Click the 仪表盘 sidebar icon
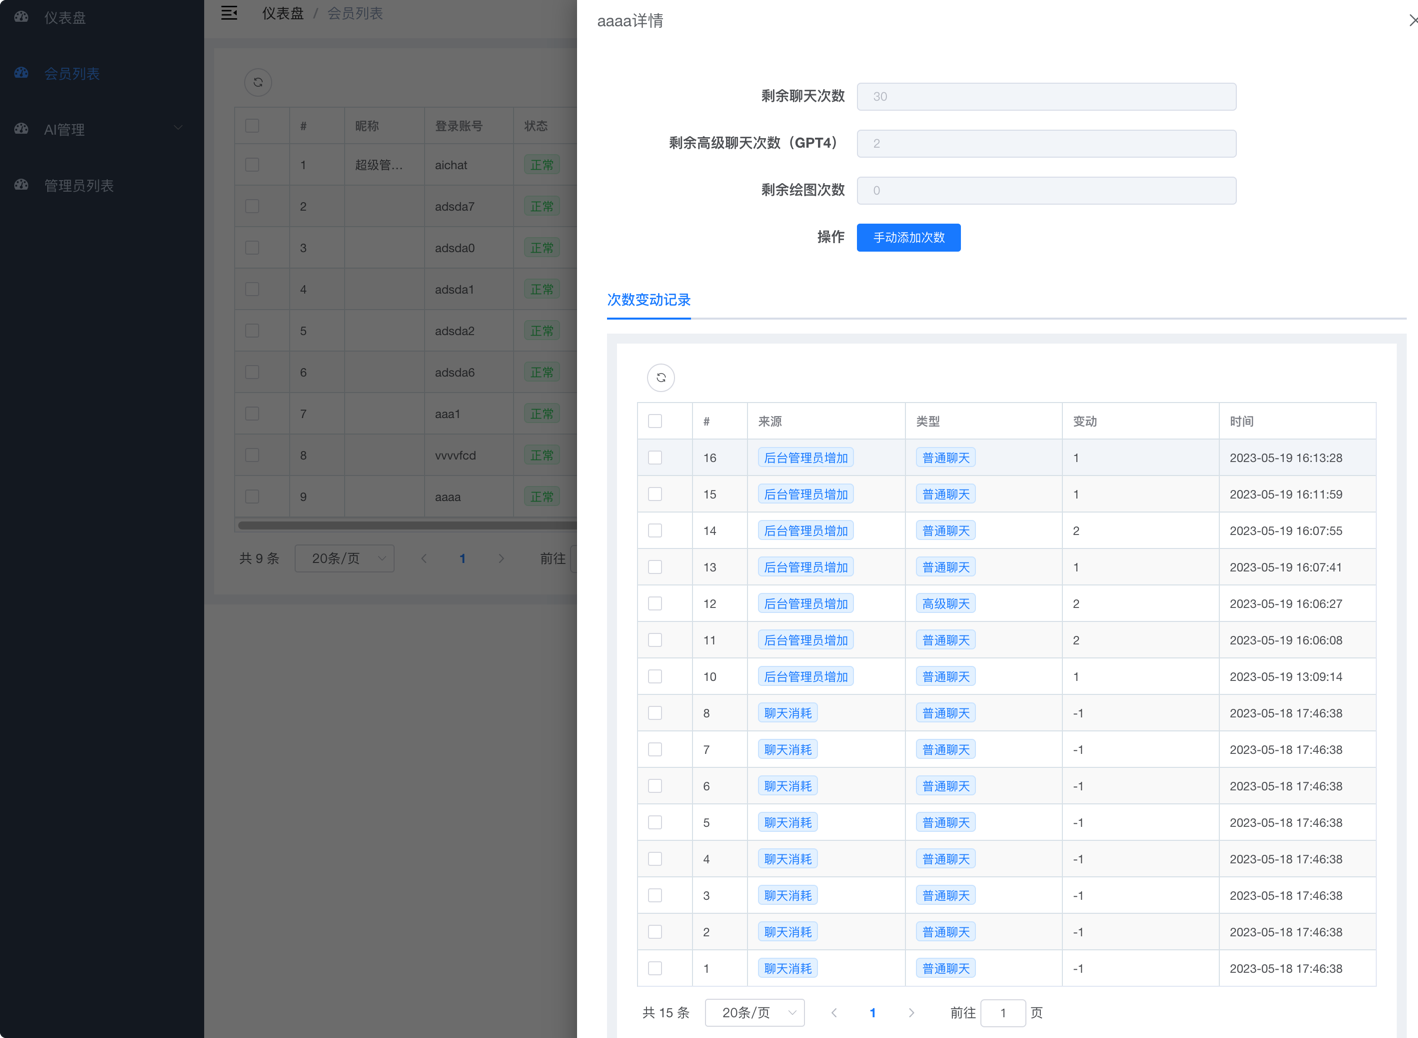The width and height of the screenshot is (1418, 1038). [21, 17]
